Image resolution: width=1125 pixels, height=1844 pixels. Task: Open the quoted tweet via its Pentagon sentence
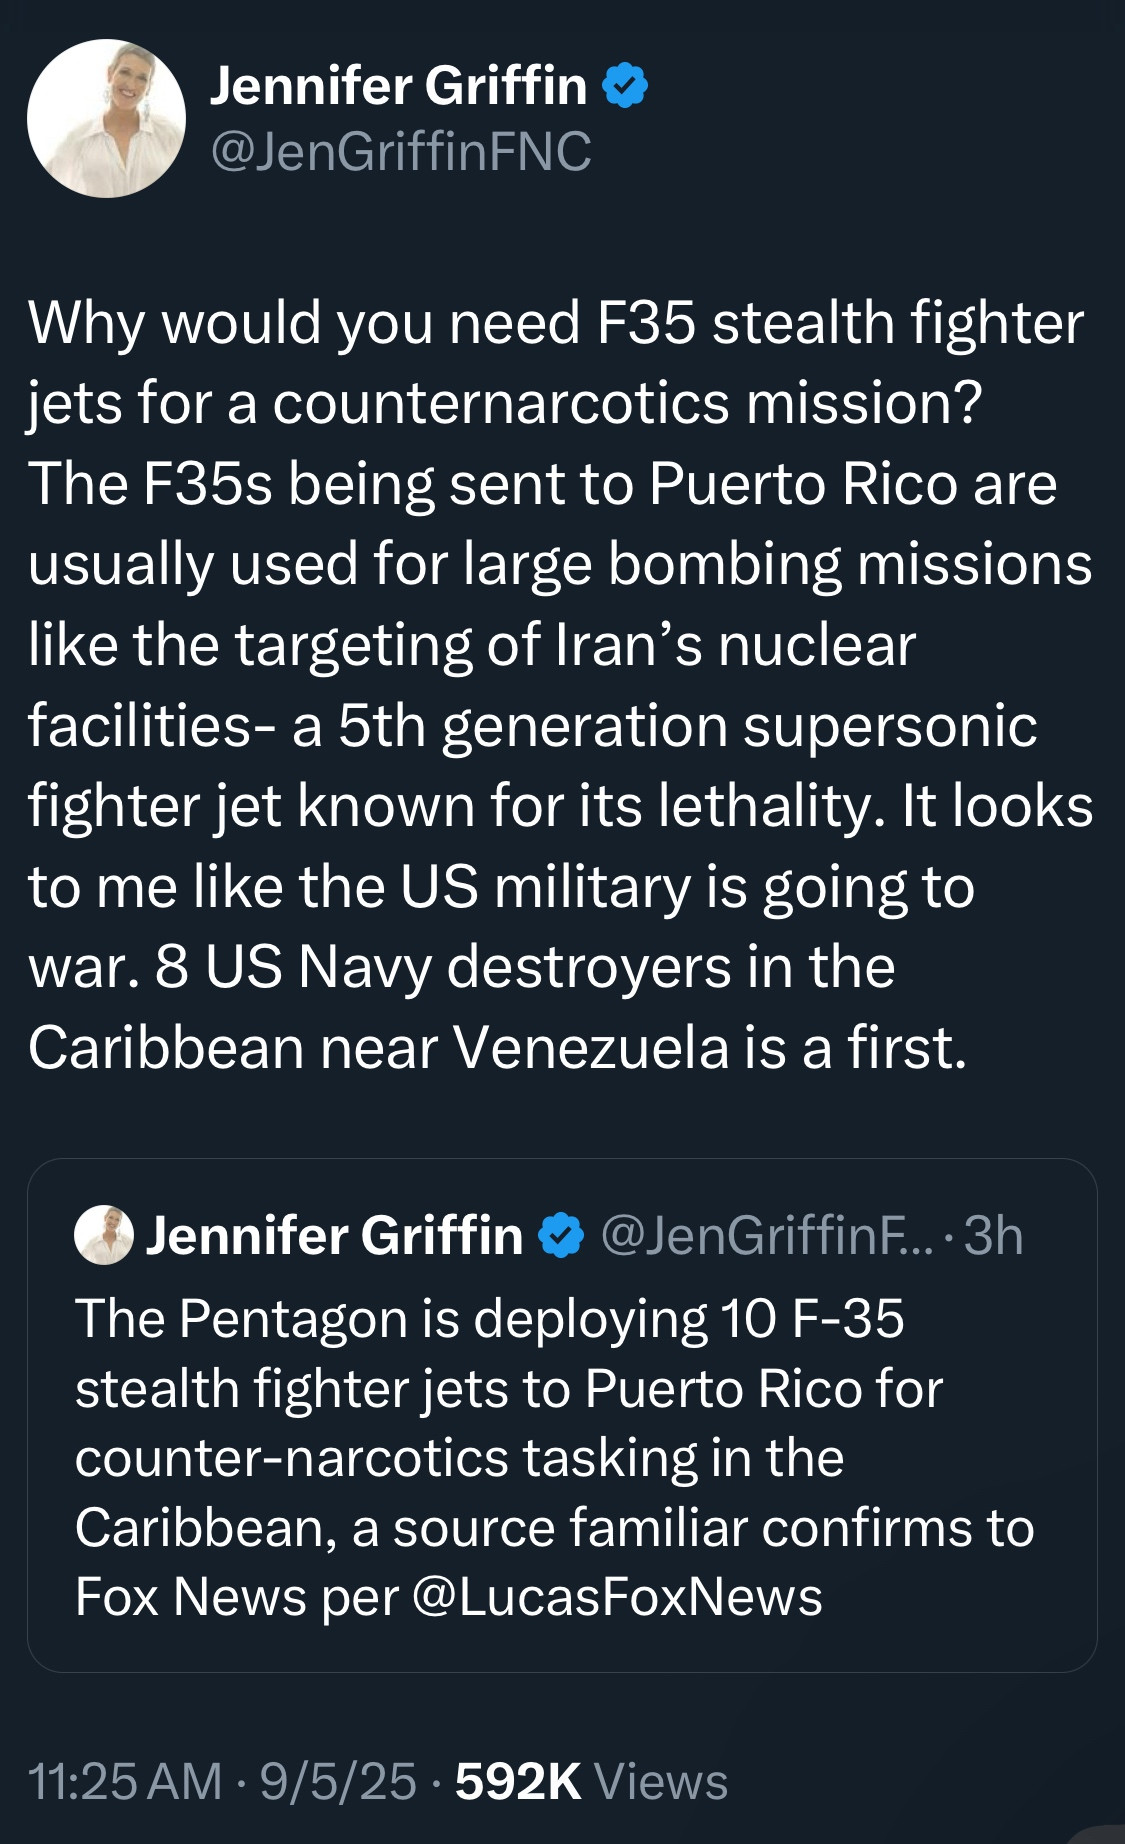(490, 1319)
